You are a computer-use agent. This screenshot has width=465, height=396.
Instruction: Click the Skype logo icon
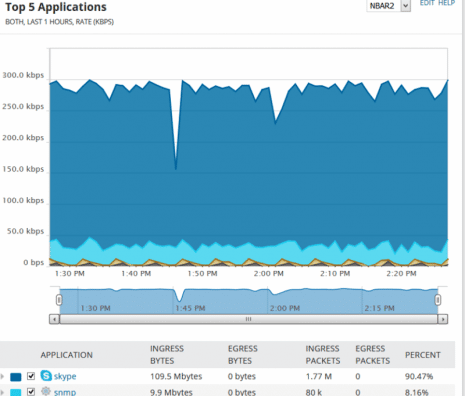click(46, 376)
